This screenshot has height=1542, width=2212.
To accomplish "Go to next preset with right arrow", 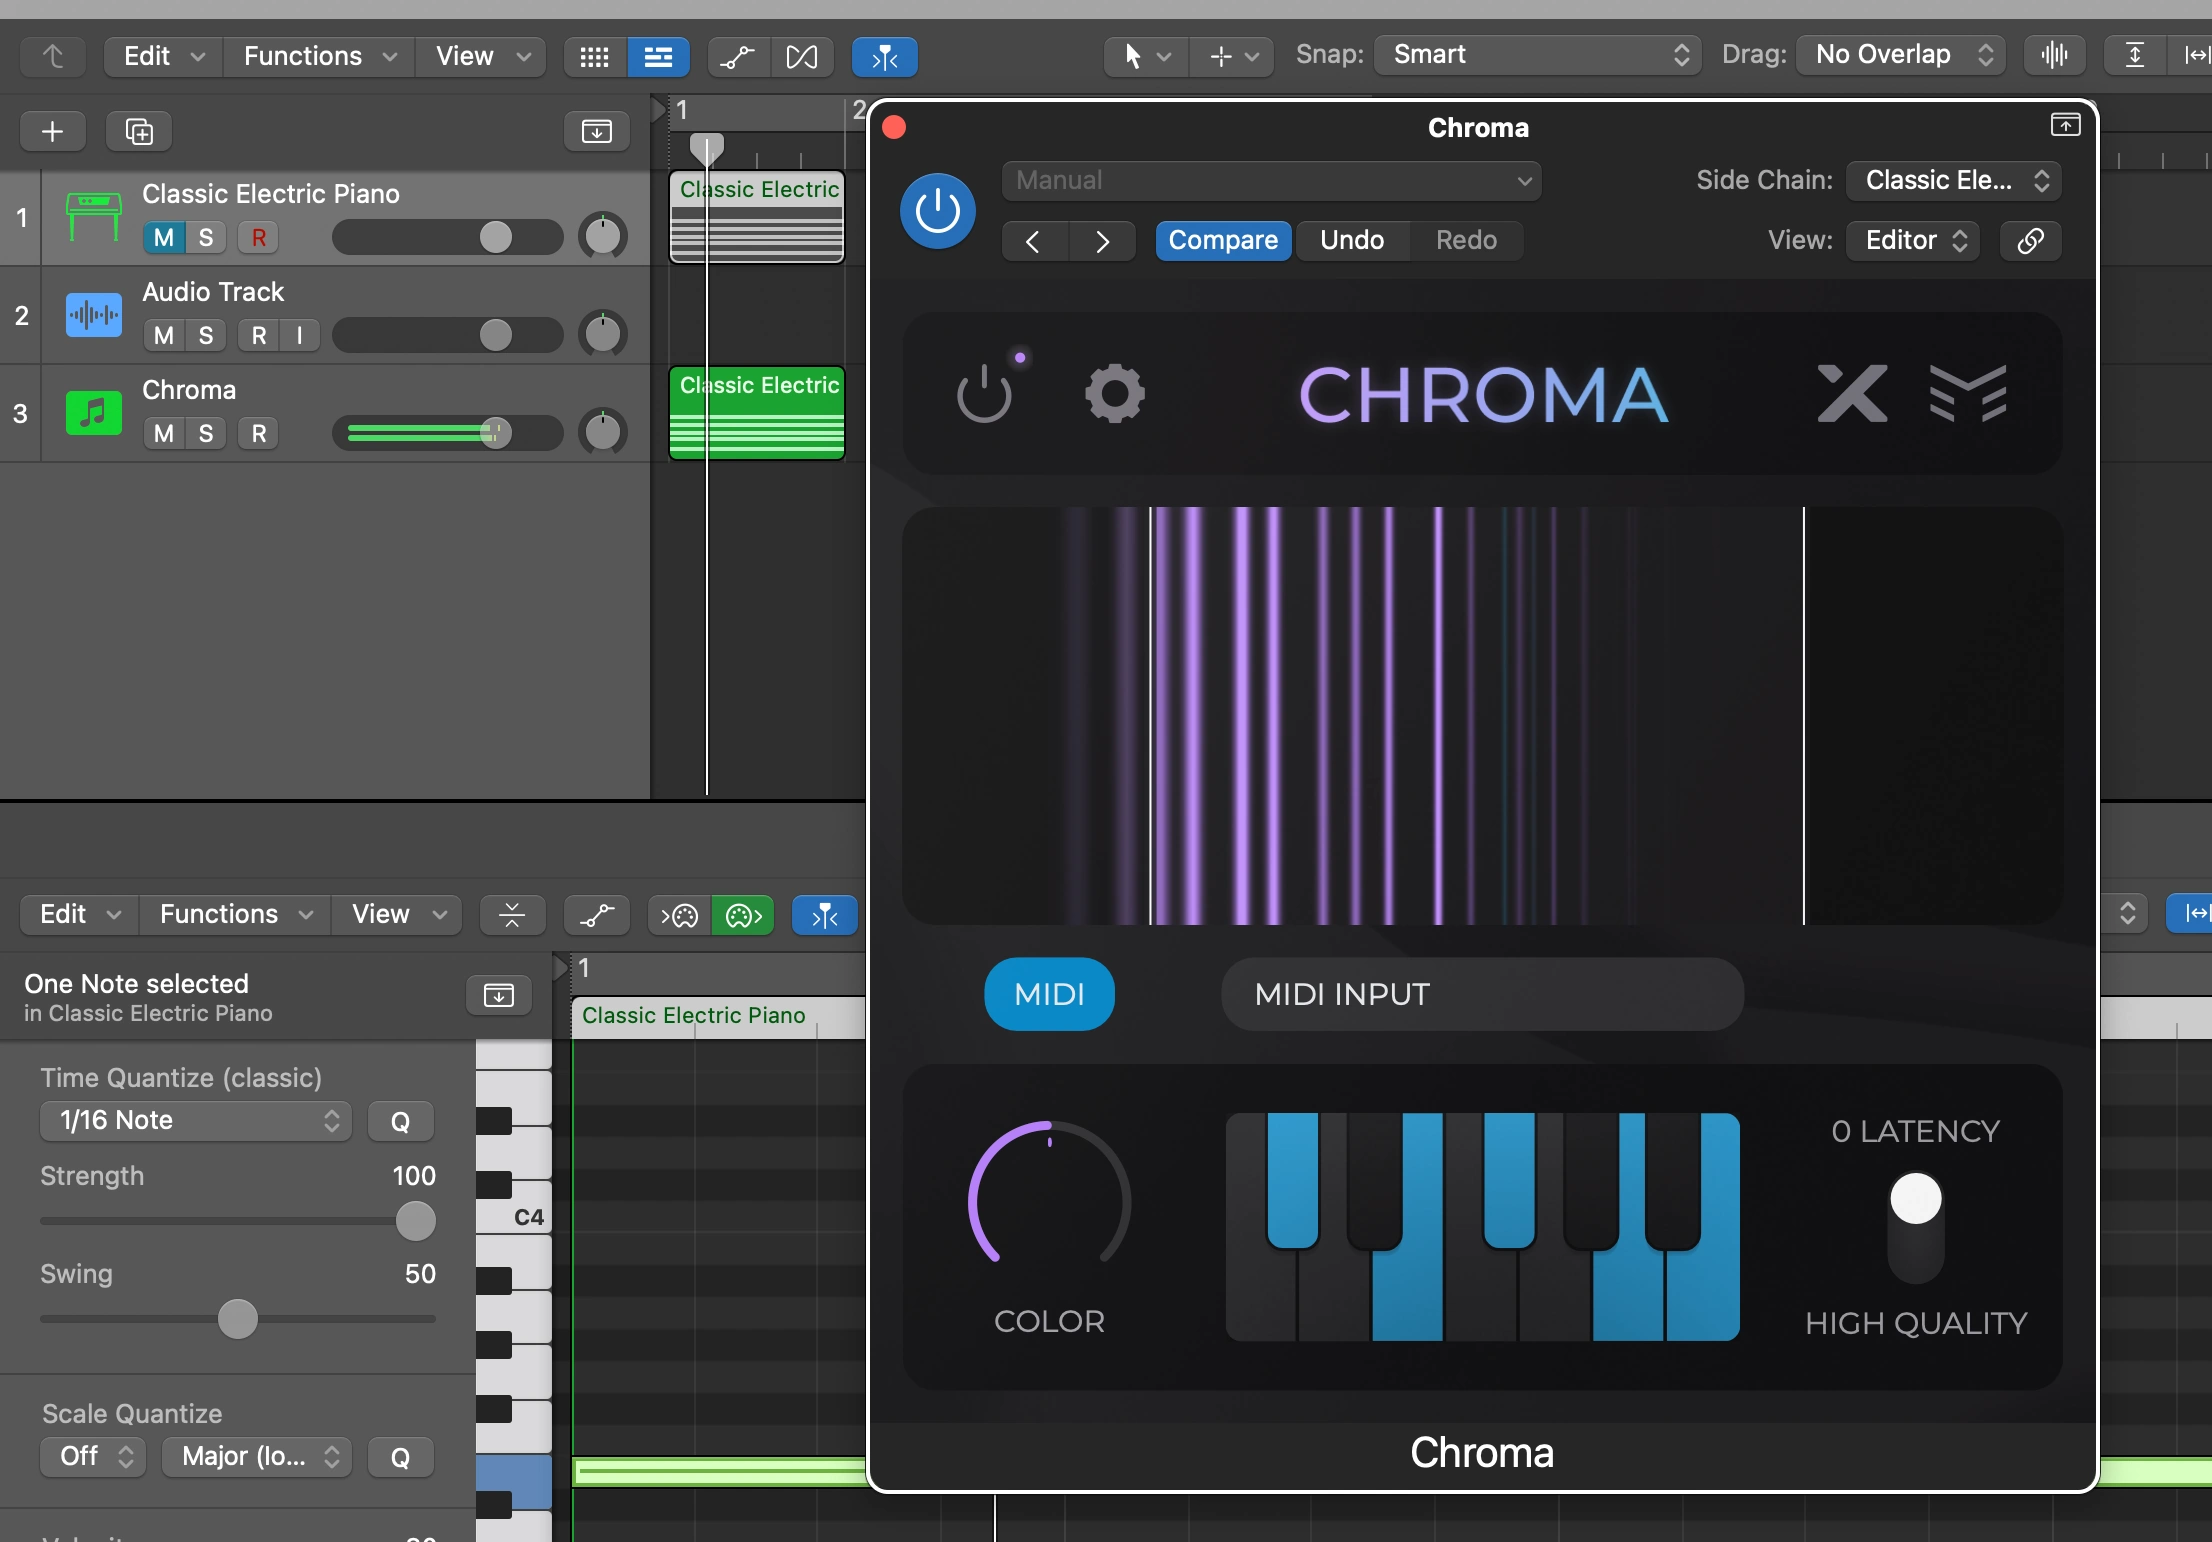I will (x=1102, y=241).
